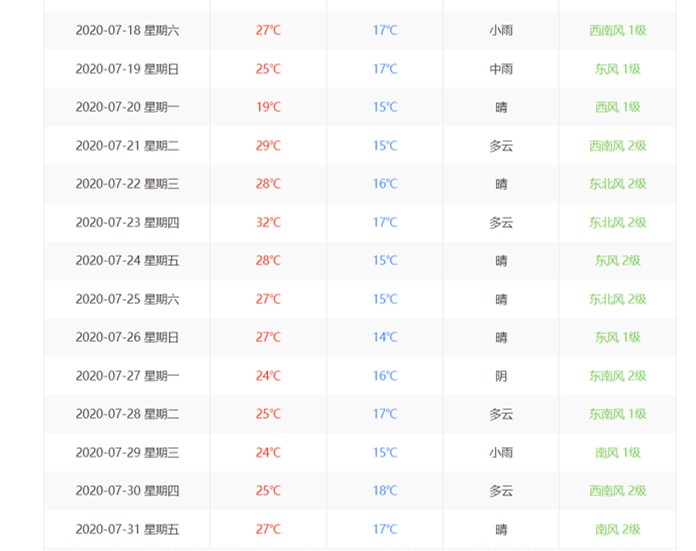This screenshot has height=551, width=696.
Task: Select the 32℃ high temperature on 07-23
Action: pos(268,222)
